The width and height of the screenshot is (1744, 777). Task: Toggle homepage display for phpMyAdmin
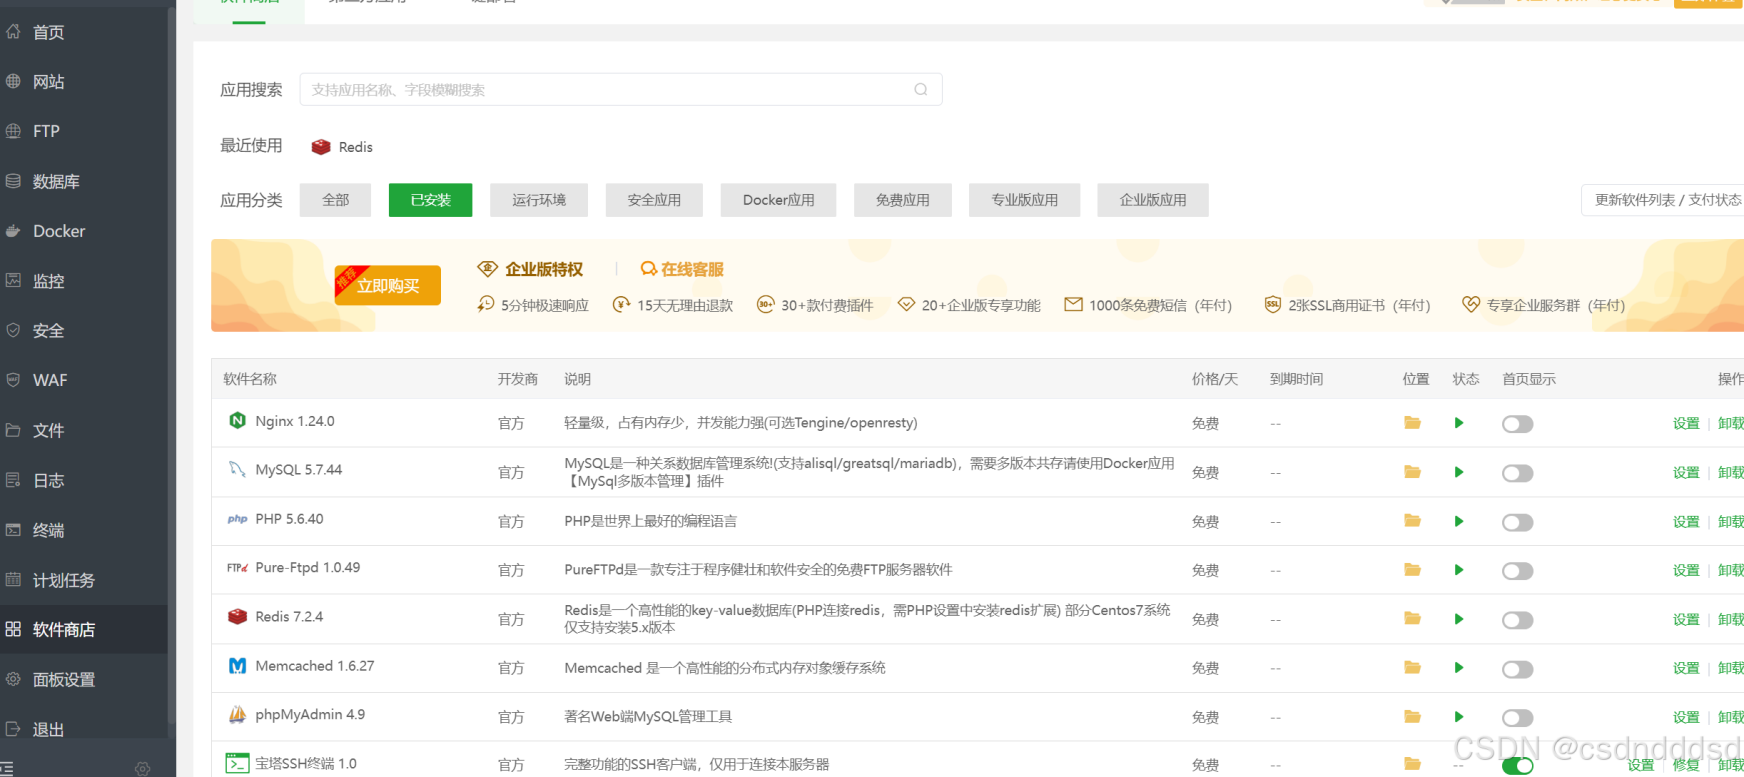click(1517, 718)
